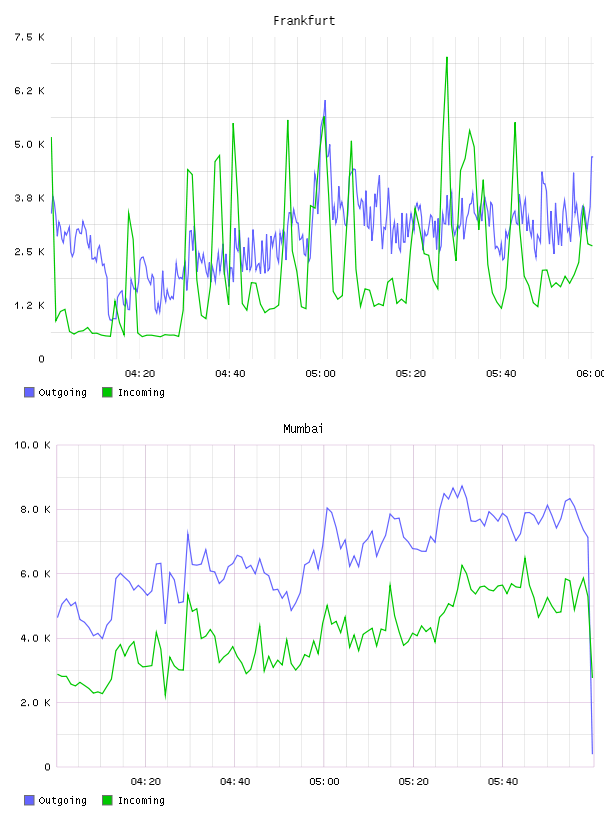The width and height of the screenshot is (608, 816).
Task: Click the 6.0 K axis label in Mumbai
Action: point(35,573)
